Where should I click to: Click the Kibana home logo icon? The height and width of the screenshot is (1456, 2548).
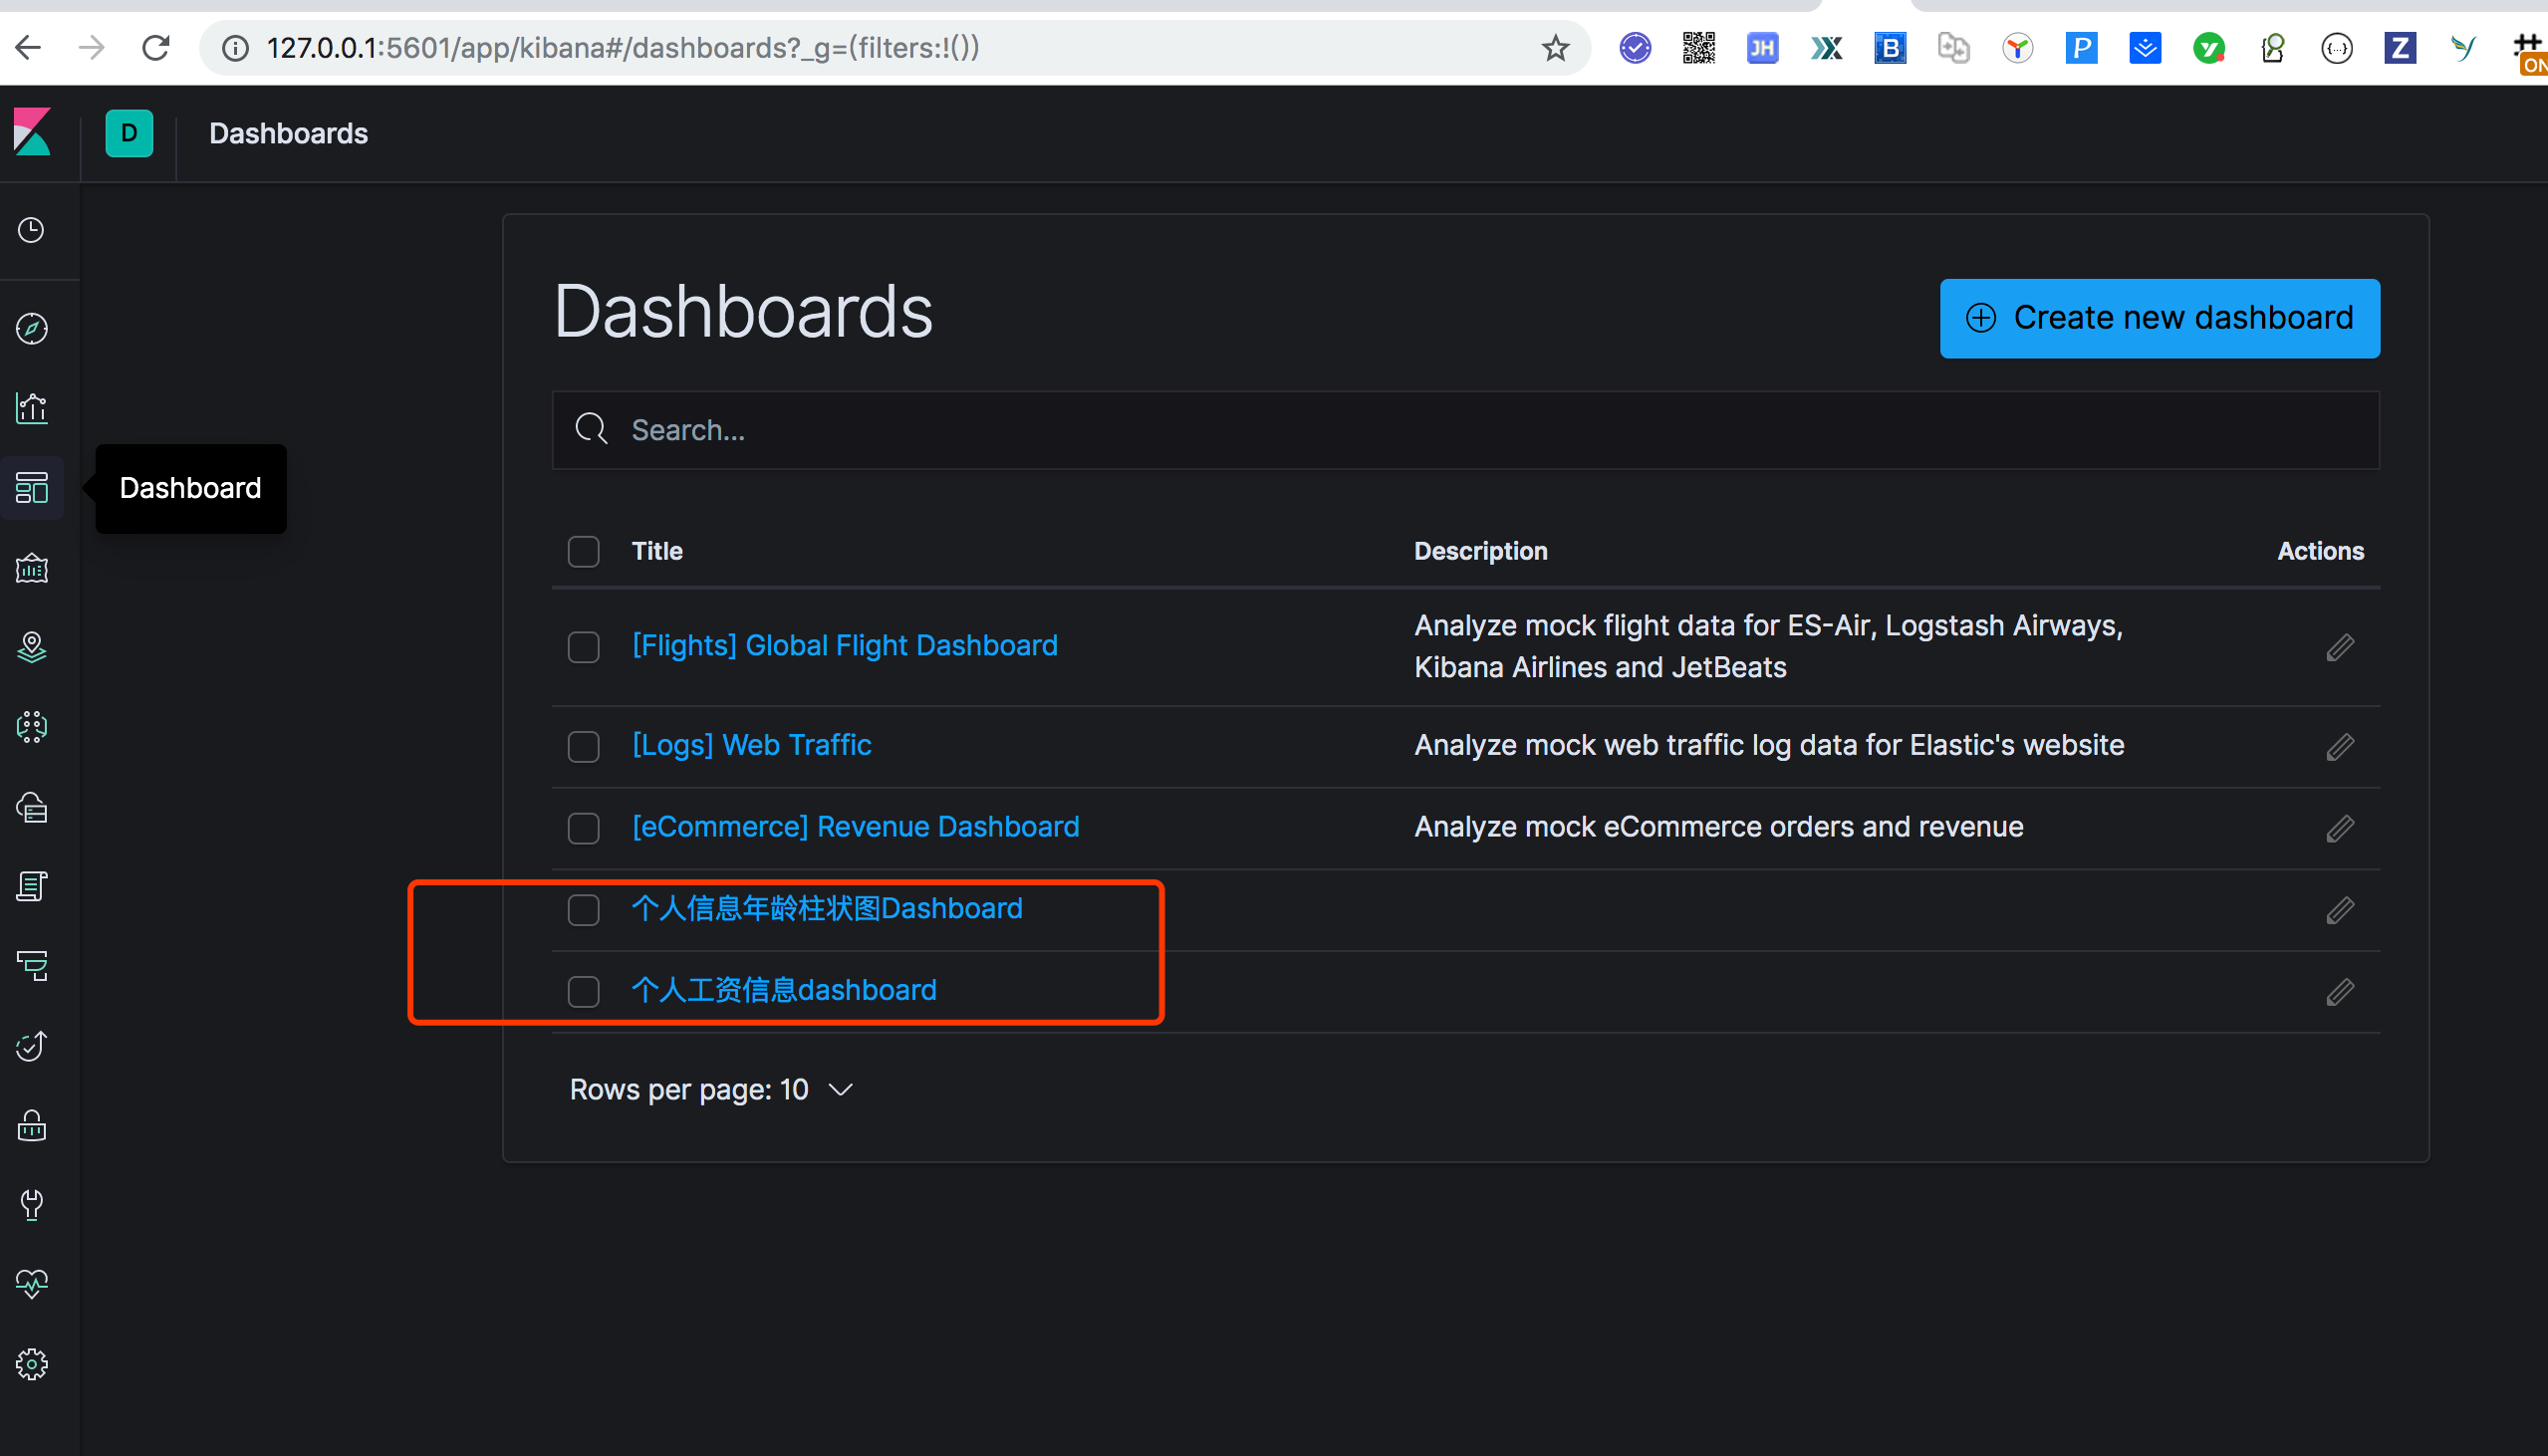click(x=33, y=131)
